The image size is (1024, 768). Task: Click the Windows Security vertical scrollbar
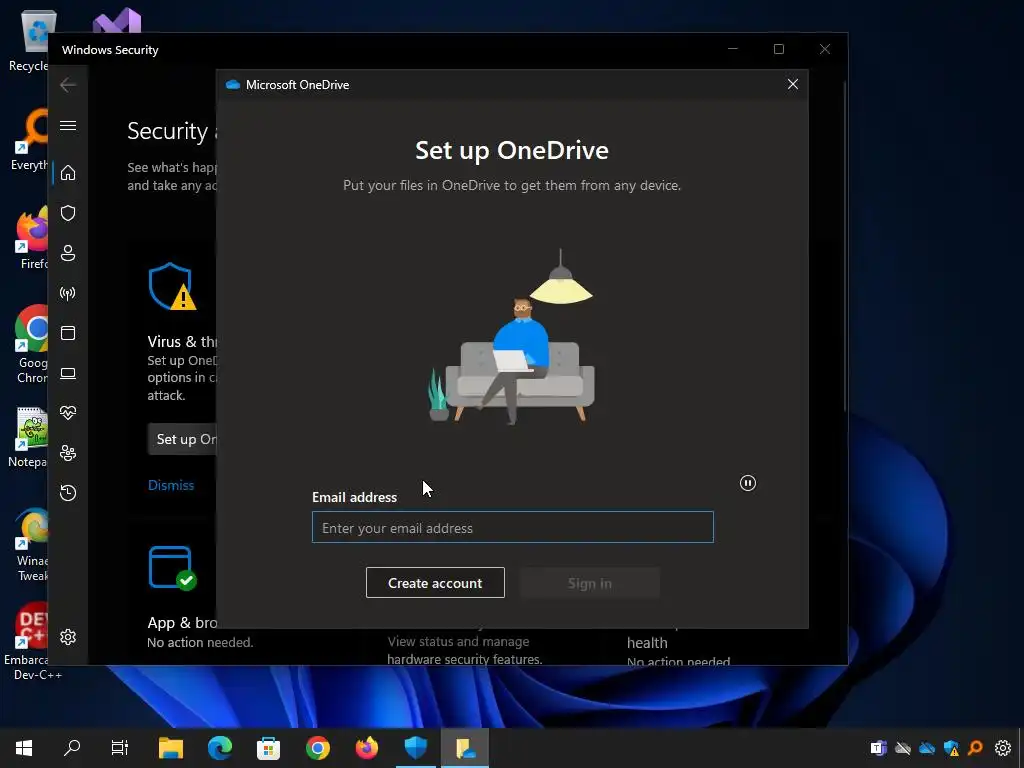click(x=844, y=246)
